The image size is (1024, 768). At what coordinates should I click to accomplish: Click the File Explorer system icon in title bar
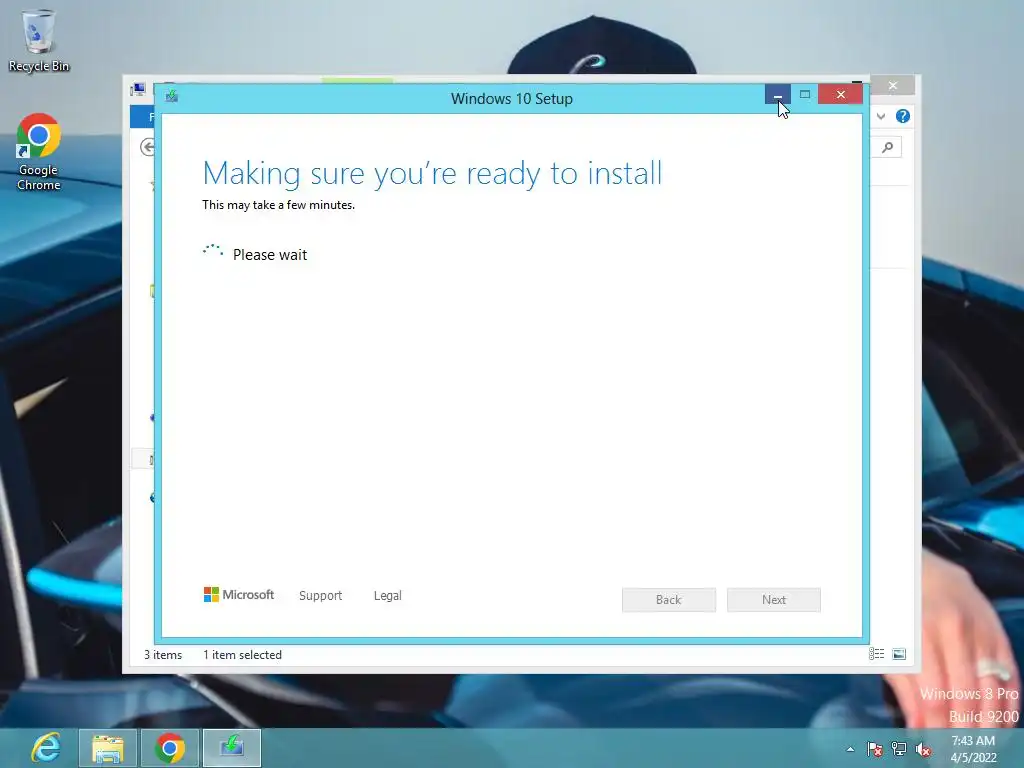138,89
